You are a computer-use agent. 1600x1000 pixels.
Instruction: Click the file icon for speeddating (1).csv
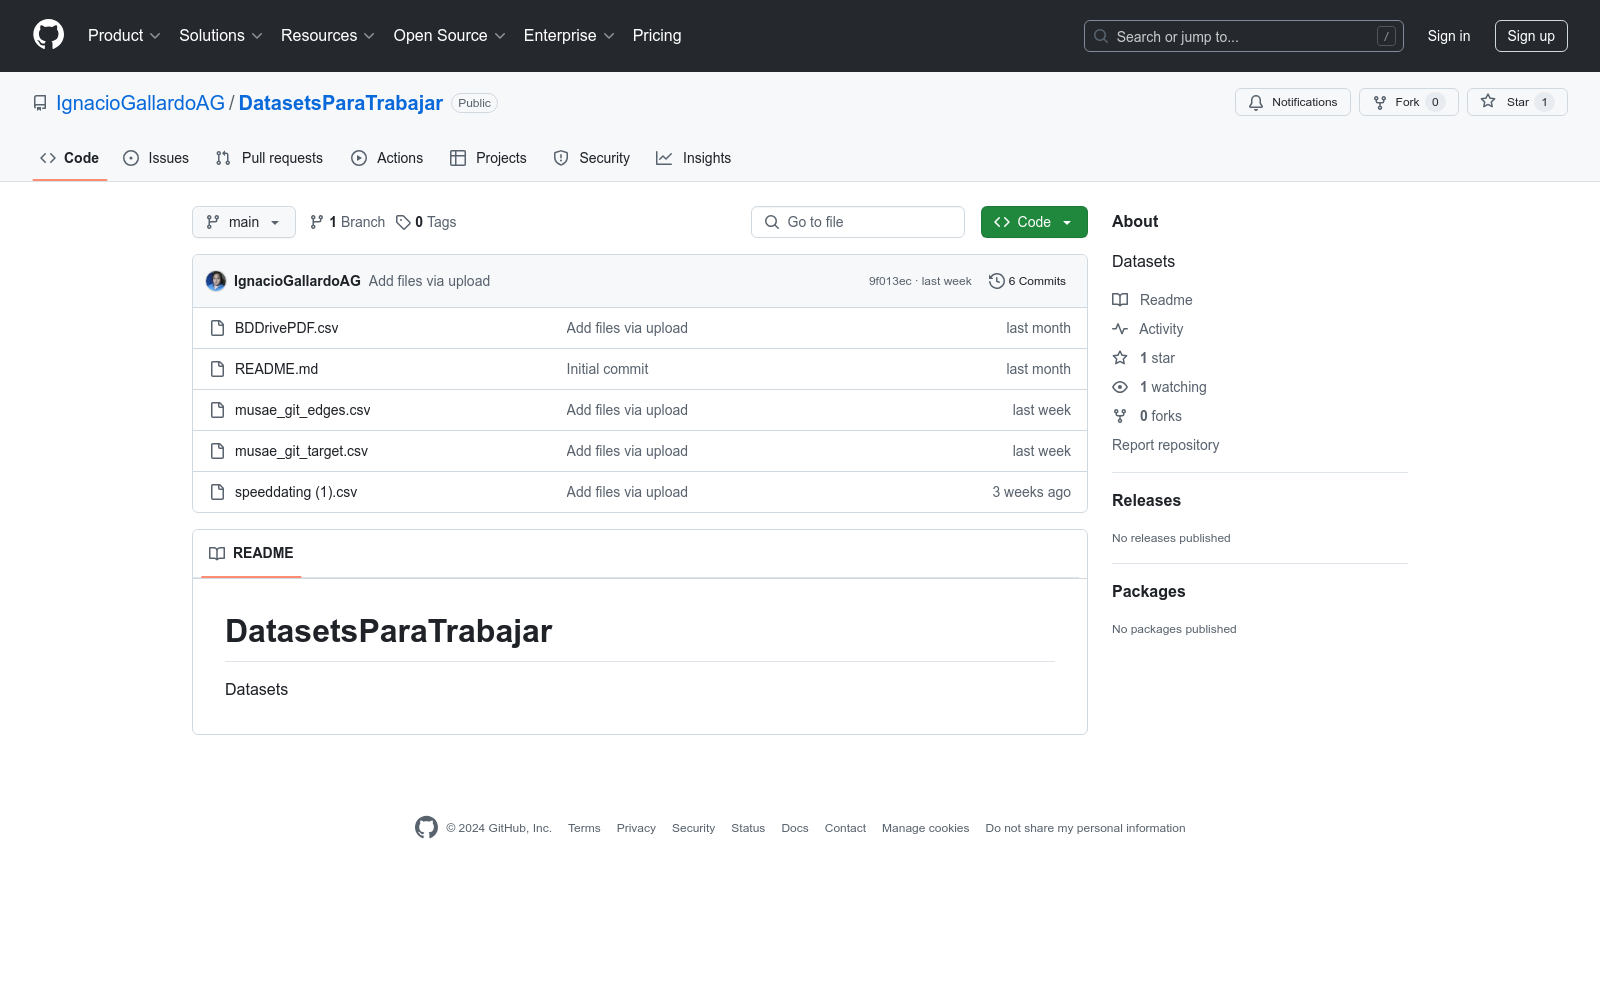[217, 492]
